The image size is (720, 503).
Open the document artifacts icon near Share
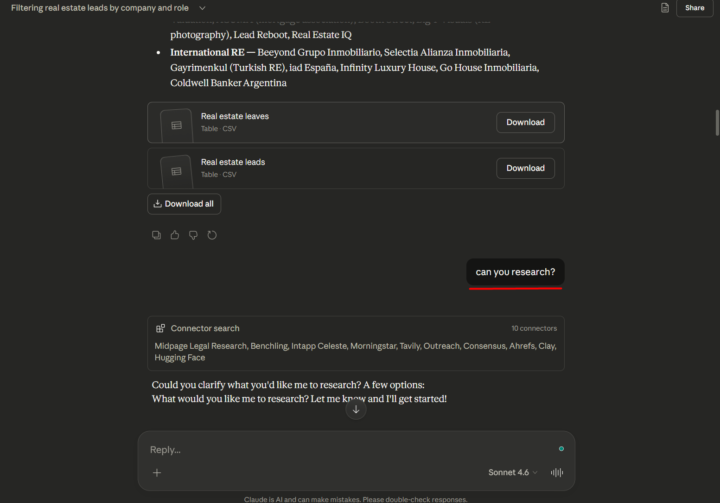click(x=664, y=8)
